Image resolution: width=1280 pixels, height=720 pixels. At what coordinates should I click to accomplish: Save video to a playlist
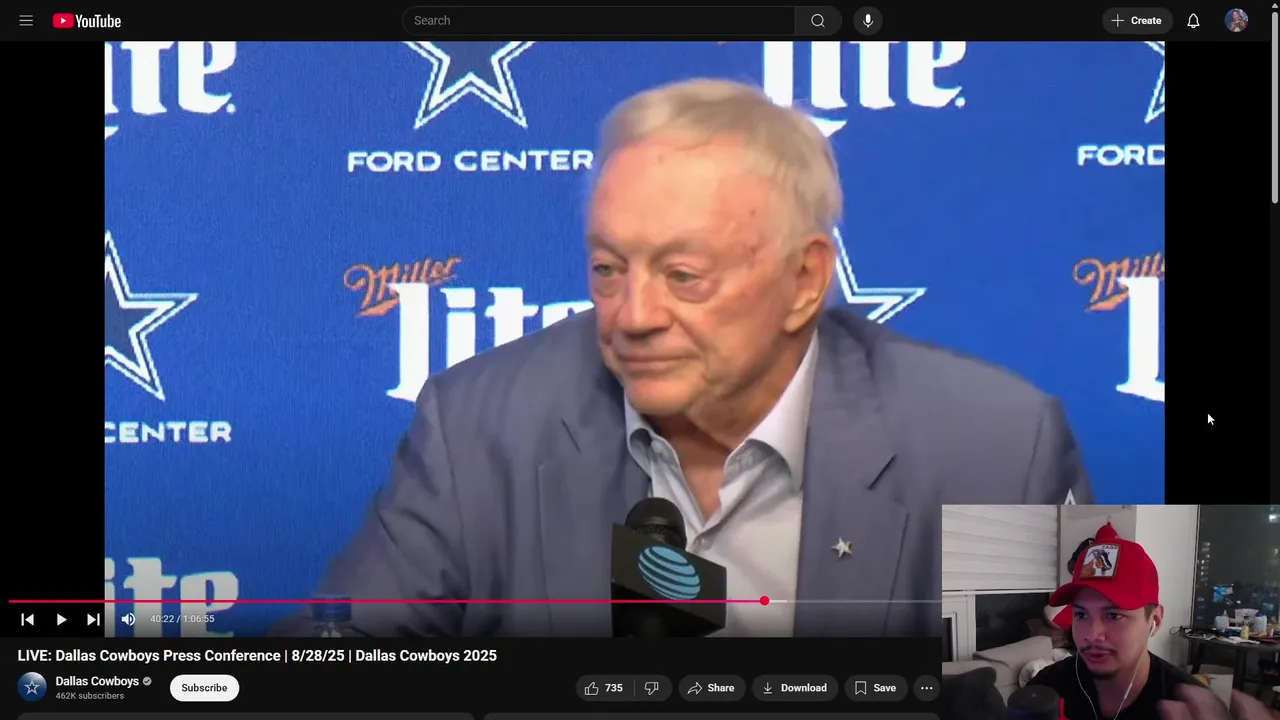point(875,688)
